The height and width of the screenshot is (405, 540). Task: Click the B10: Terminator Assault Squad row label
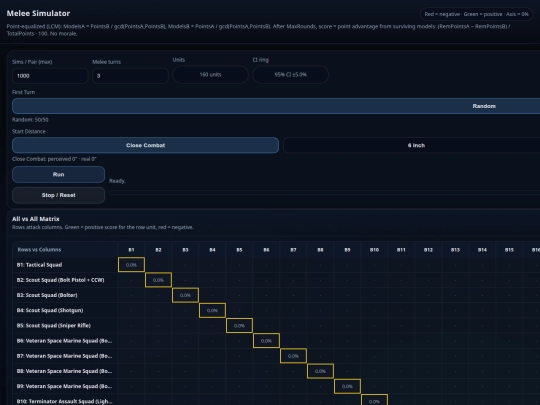pos(64,401)
